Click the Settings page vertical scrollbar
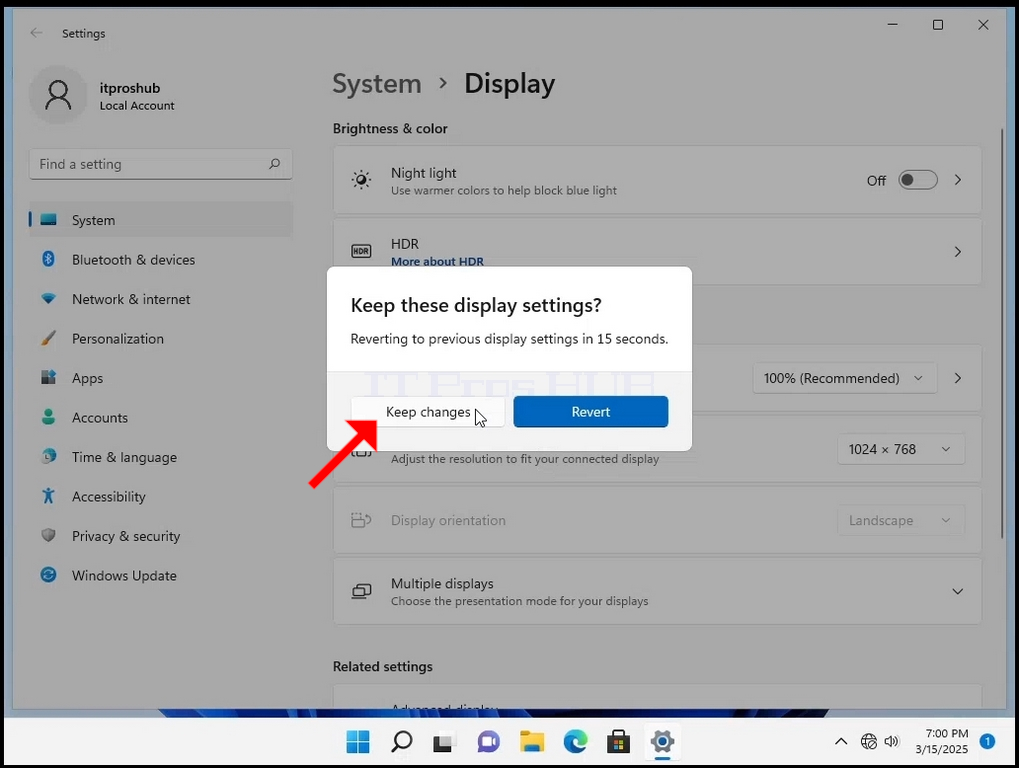The width and height of the screenshot is (1019, 768). pyautogui.click(x=1002, y=333)
